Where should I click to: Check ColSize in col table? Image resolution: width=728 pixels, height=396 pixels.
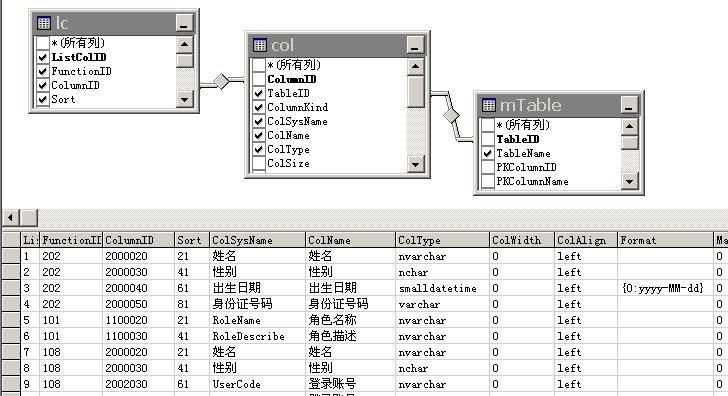(x=259, y=163)
